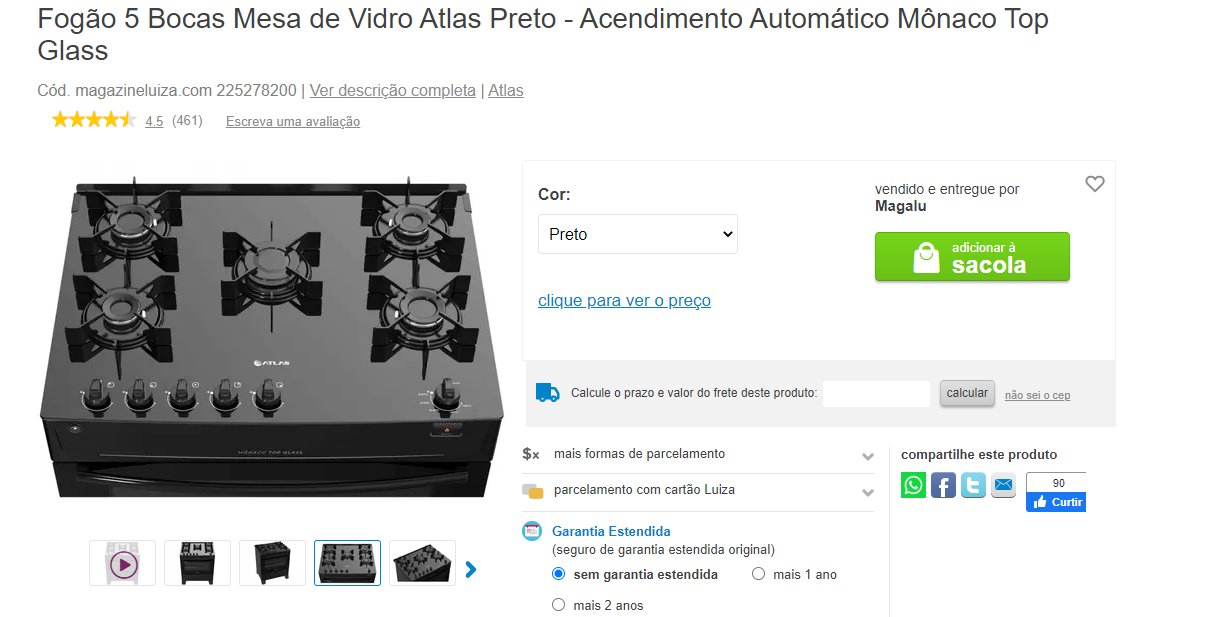Open 'Escreva uma avaliação' link
Screen dimensions: 1213x617
pyautogui.click(x=293, y=121)
